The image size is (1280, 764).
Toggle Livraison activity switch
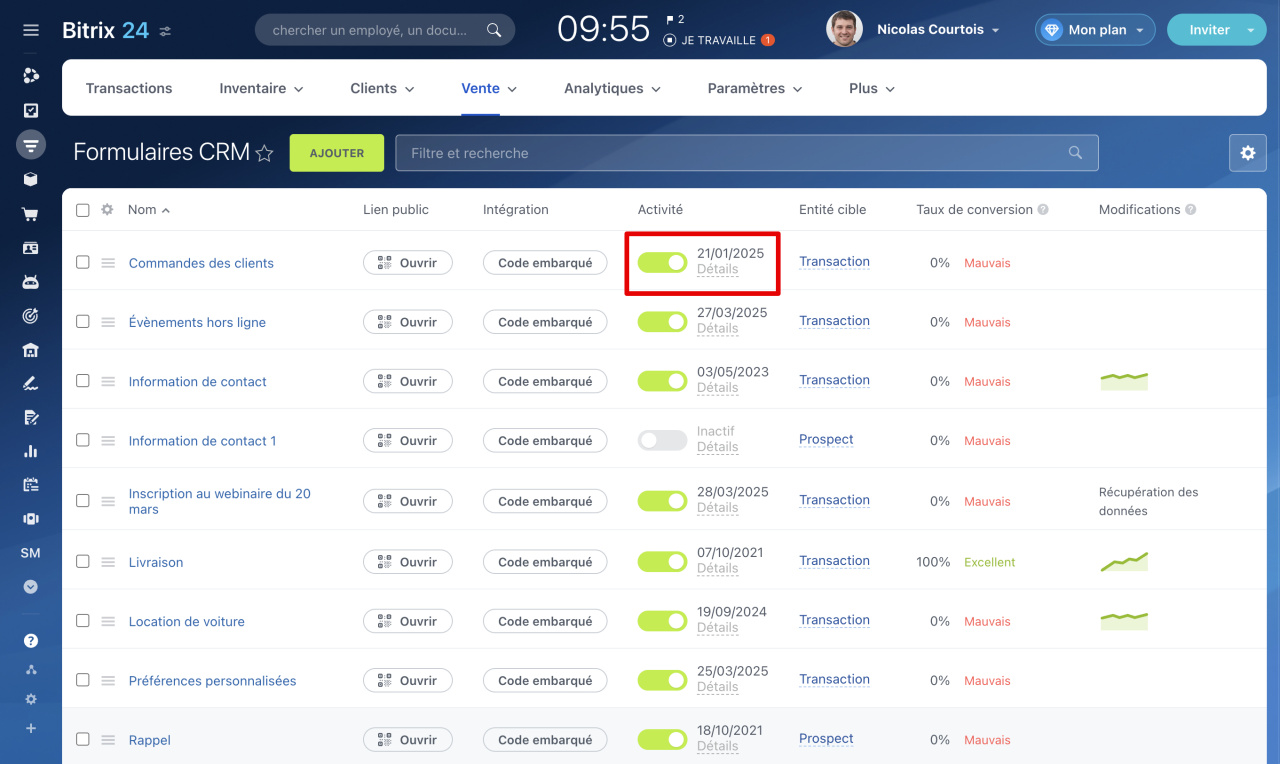pyautogui.click(x=662, y=562)
